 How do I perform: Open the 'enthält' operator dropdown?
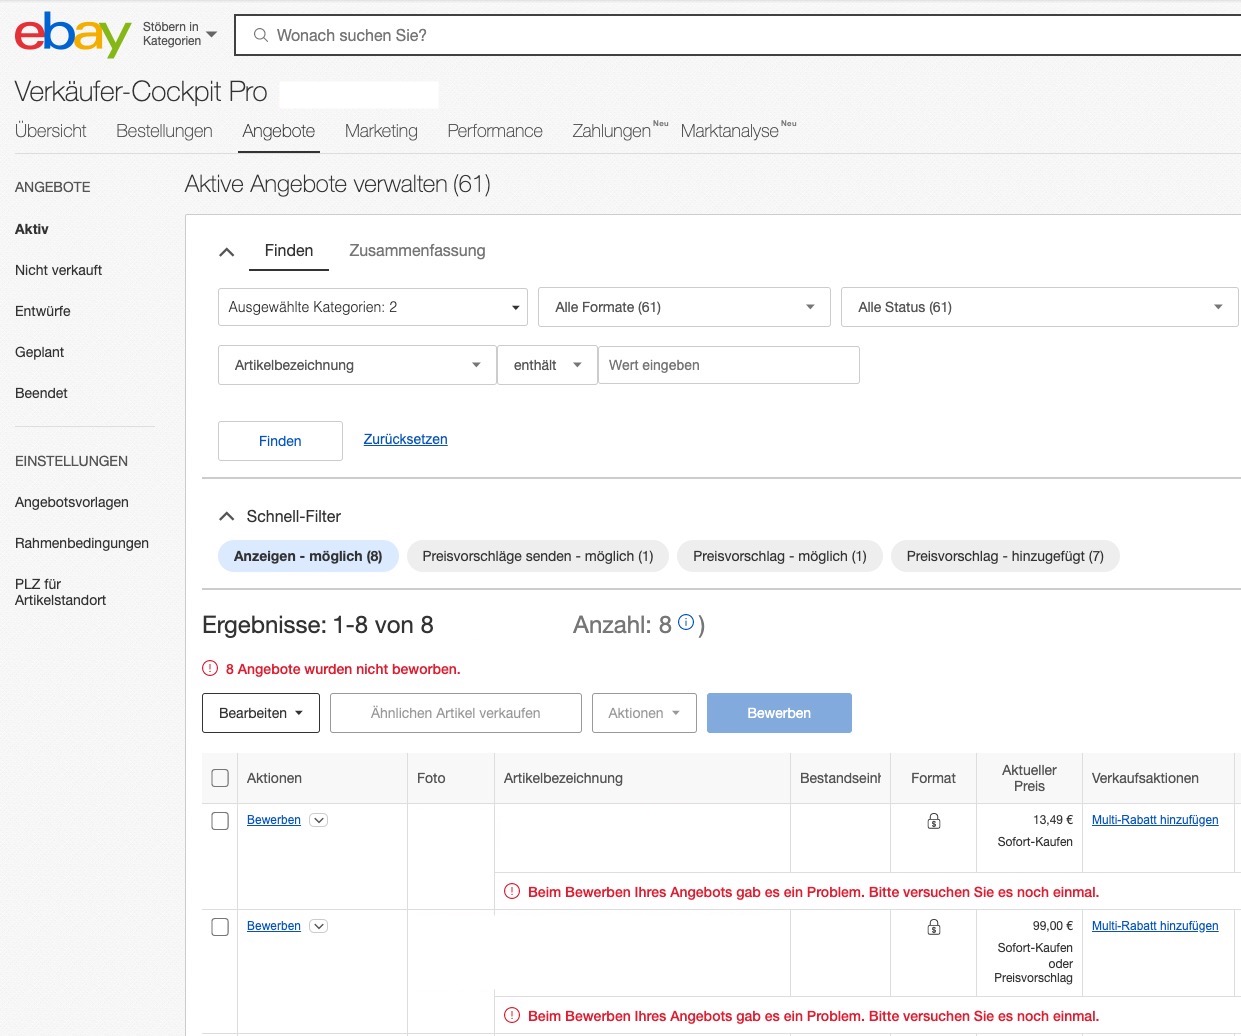click(x=547, y=365)
